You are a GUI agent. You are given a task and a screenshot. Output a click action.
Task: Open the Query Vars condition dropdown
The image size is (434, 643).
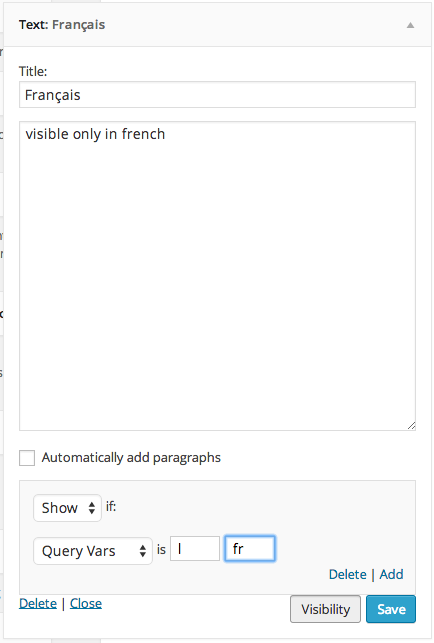click(x=93, y=551)
